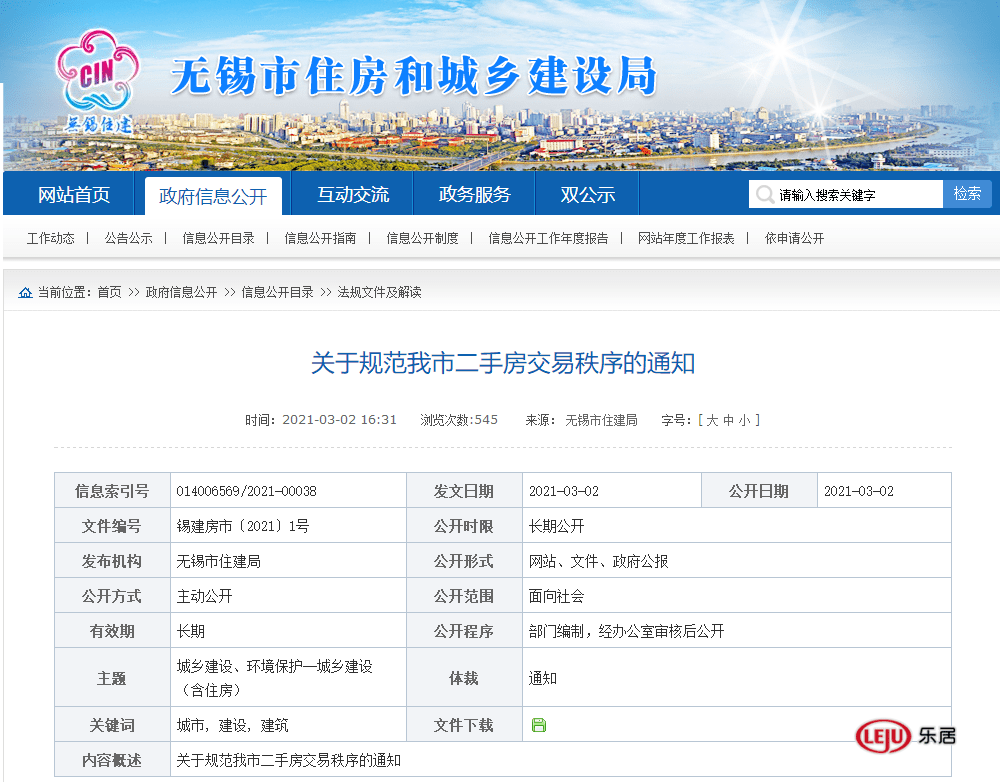Click the 公开日期 value 2021-03-02

858,491
